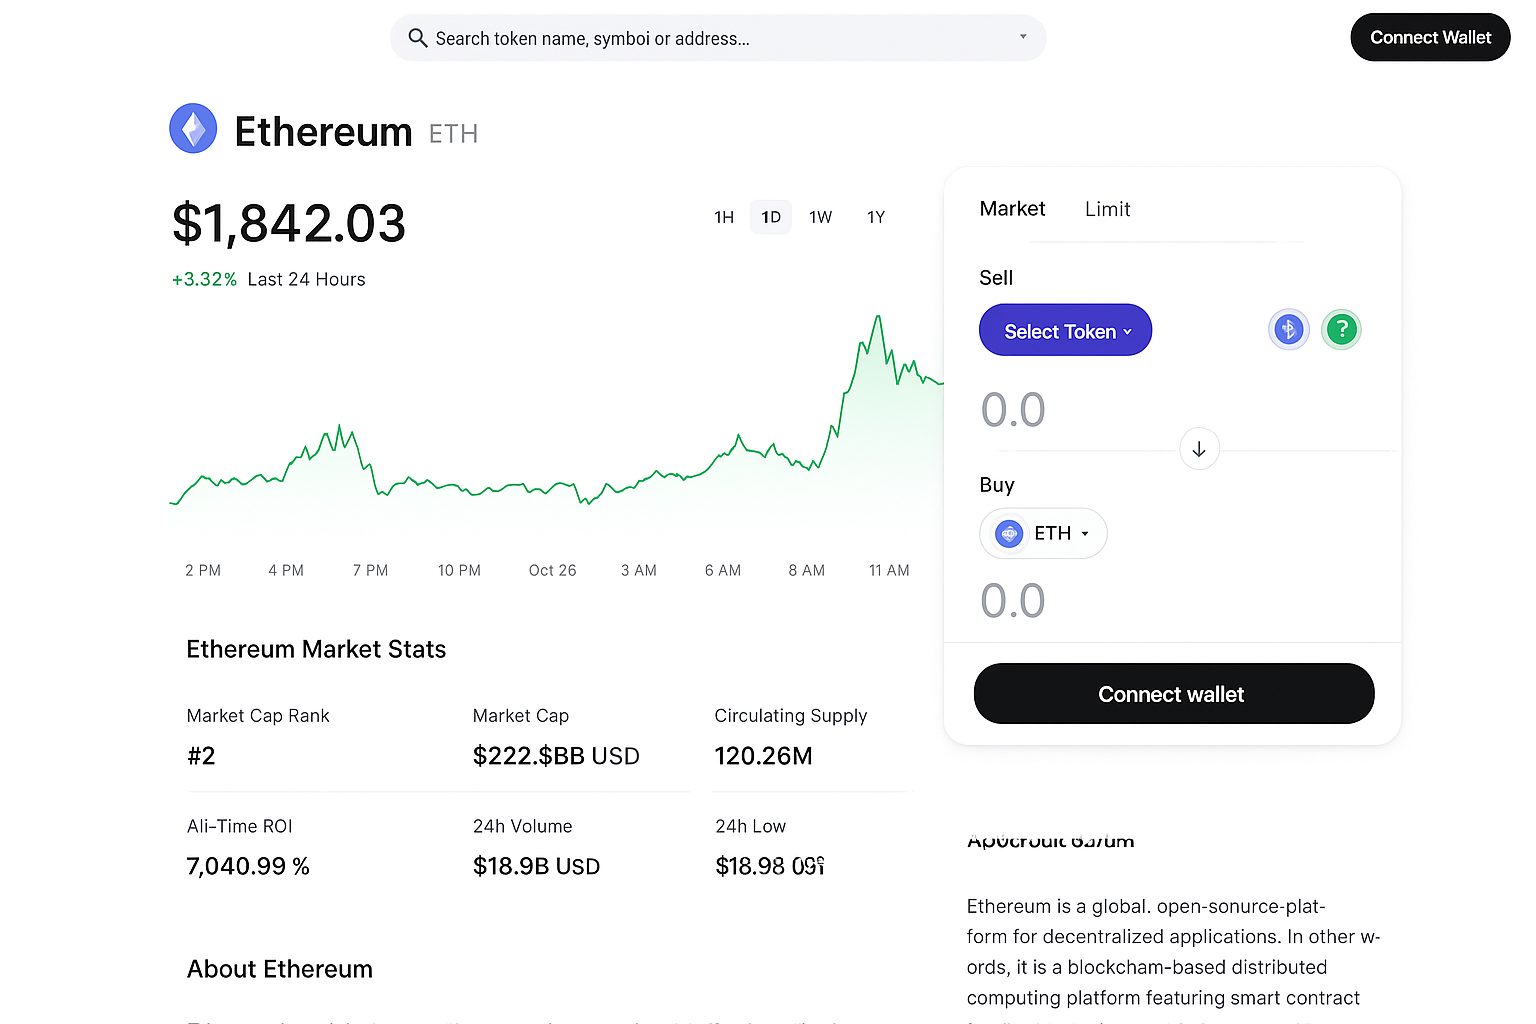The image size is (1536, 1024).
Task: Switch chart view to 1W
Action: pos(821,216)
